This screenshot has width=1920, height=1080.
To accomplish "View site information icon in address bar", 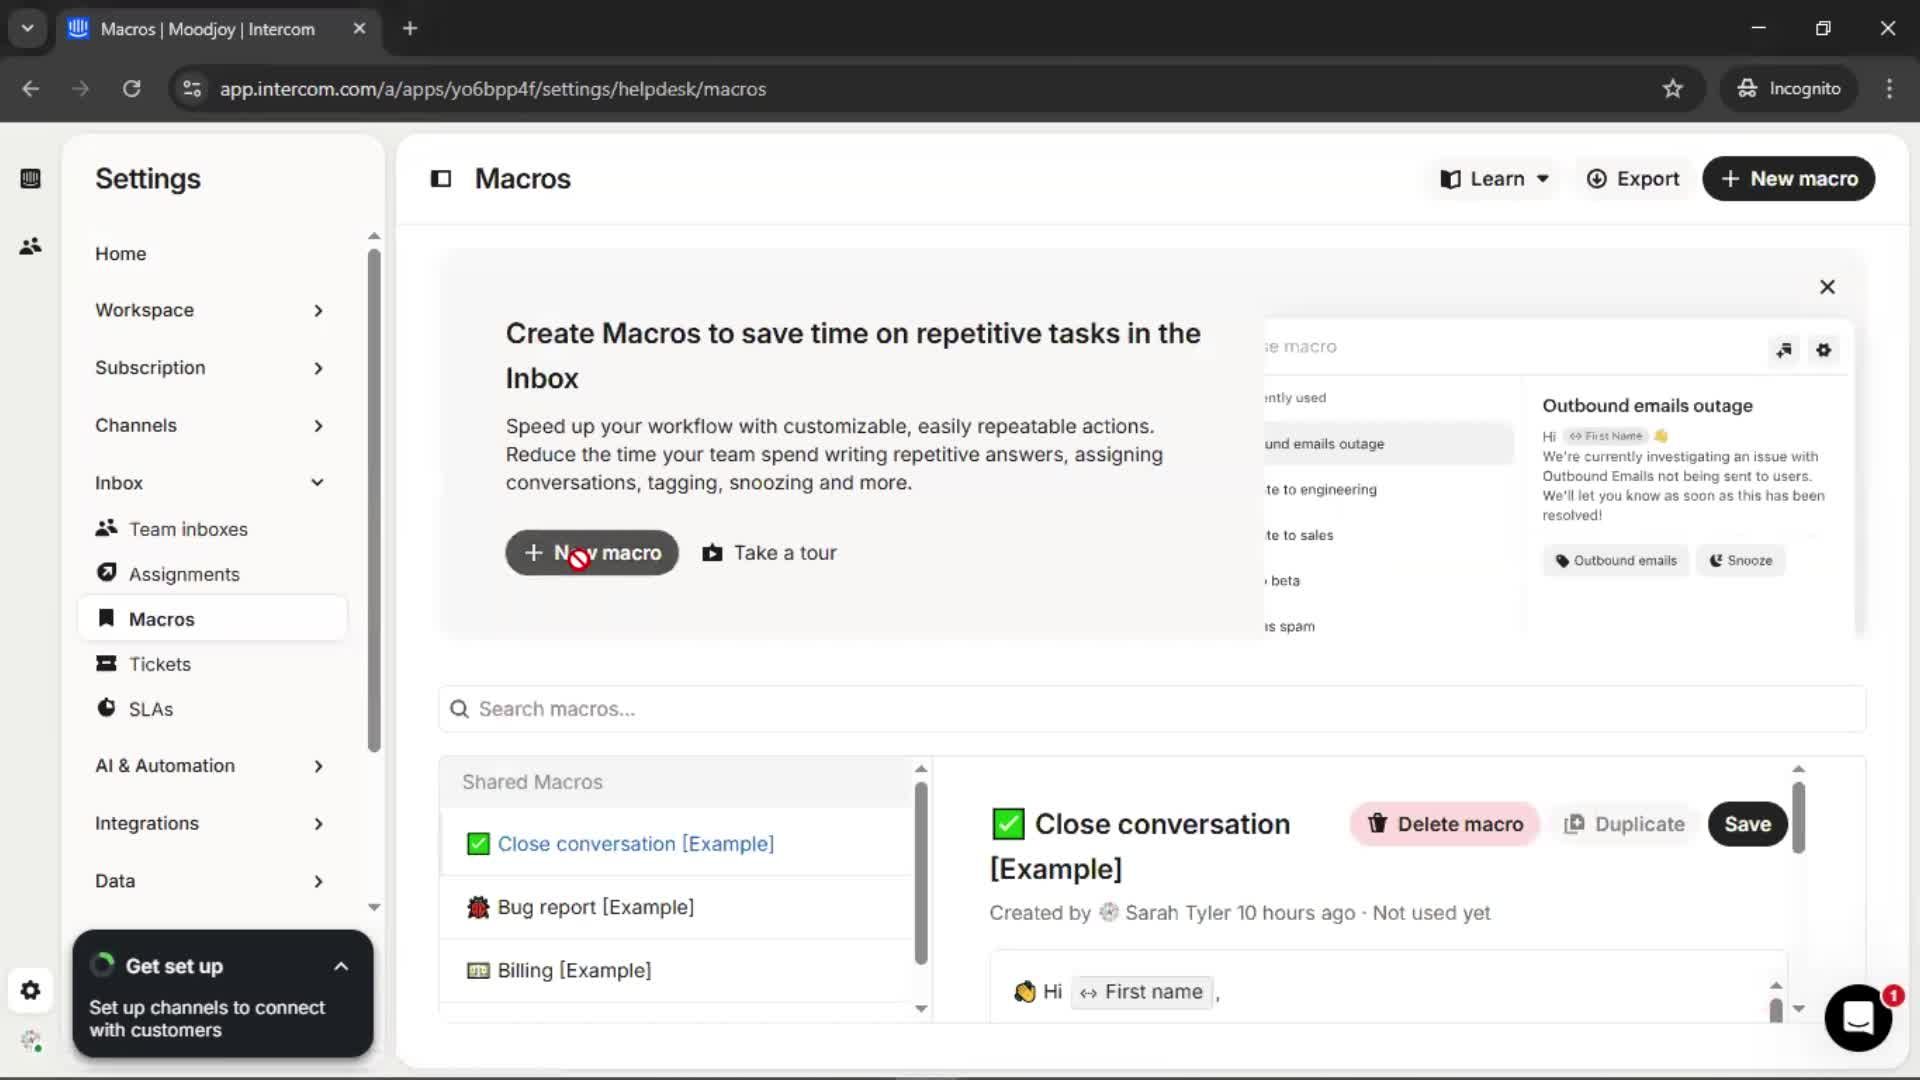I will coord(192,89).
